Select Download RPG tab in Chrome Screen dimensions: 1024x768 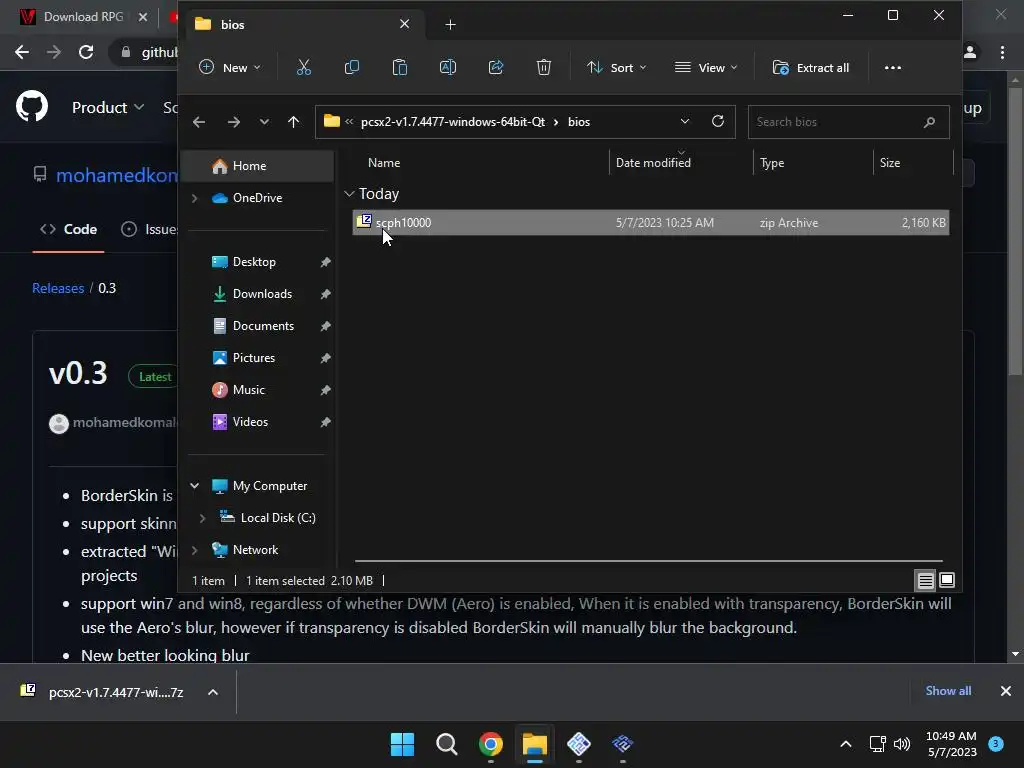pyautogui.click(x=84, y=17)
